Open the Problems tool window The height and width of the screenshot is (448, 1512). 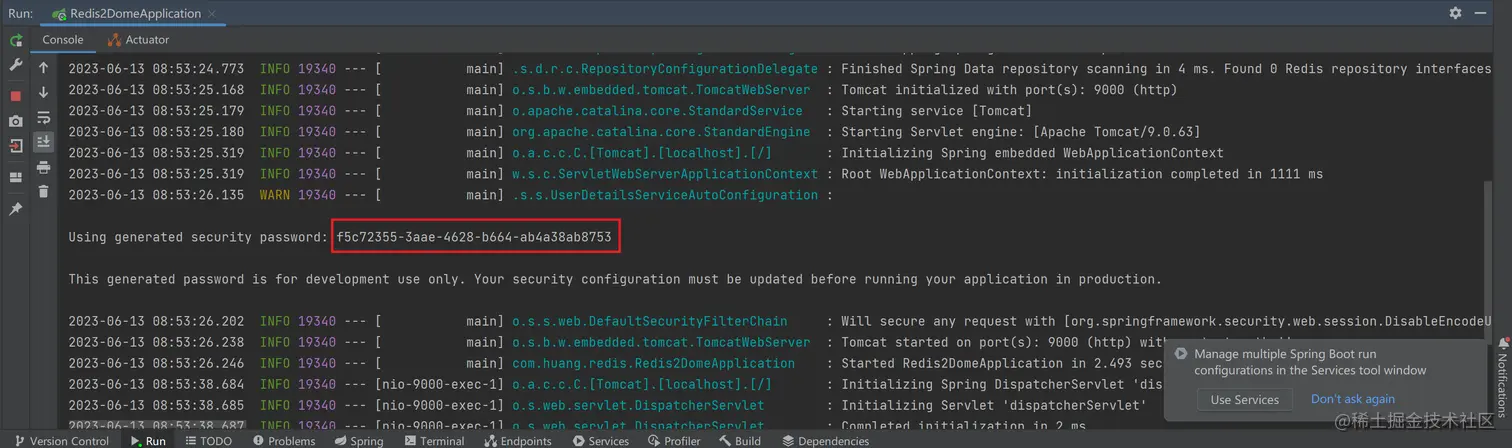284,441
